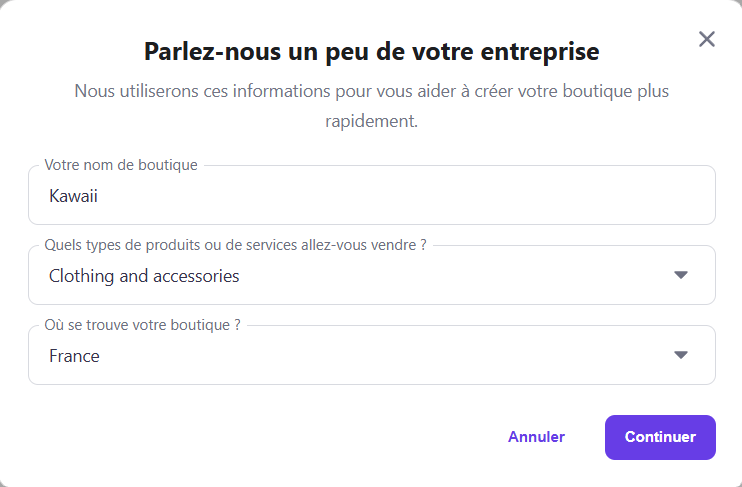Open the products or services type dropdown
742x487 pixels.
pyautogui.click(x=371, y=275)
